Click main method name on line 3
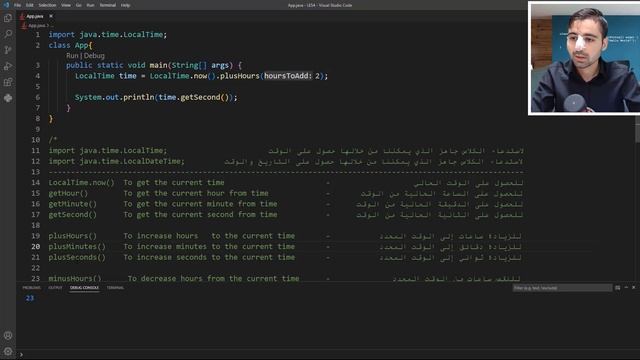This screenshot has width=640, height=360. coord(158,65)
